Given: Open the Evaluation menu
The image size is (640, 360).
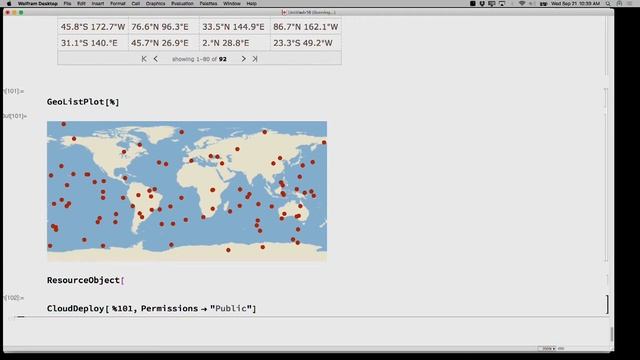Looking at the screenshot, I should 182,3.
